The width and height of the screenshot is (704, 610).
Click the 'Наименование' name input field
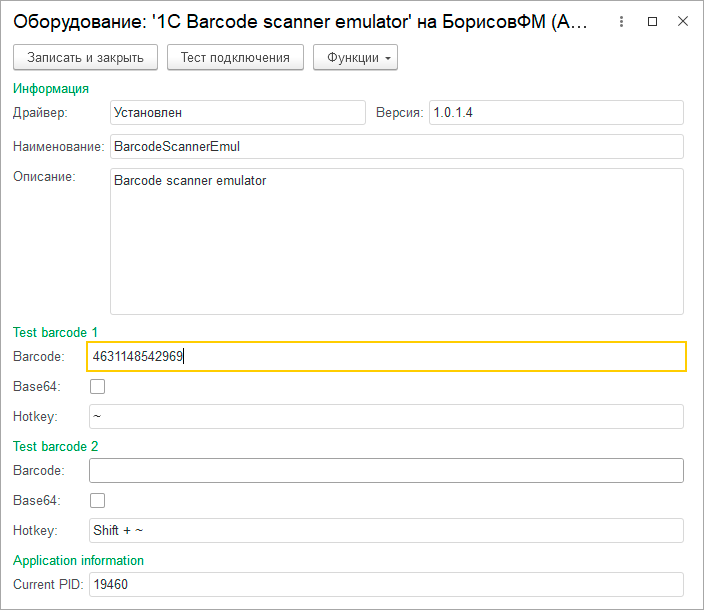396,146
